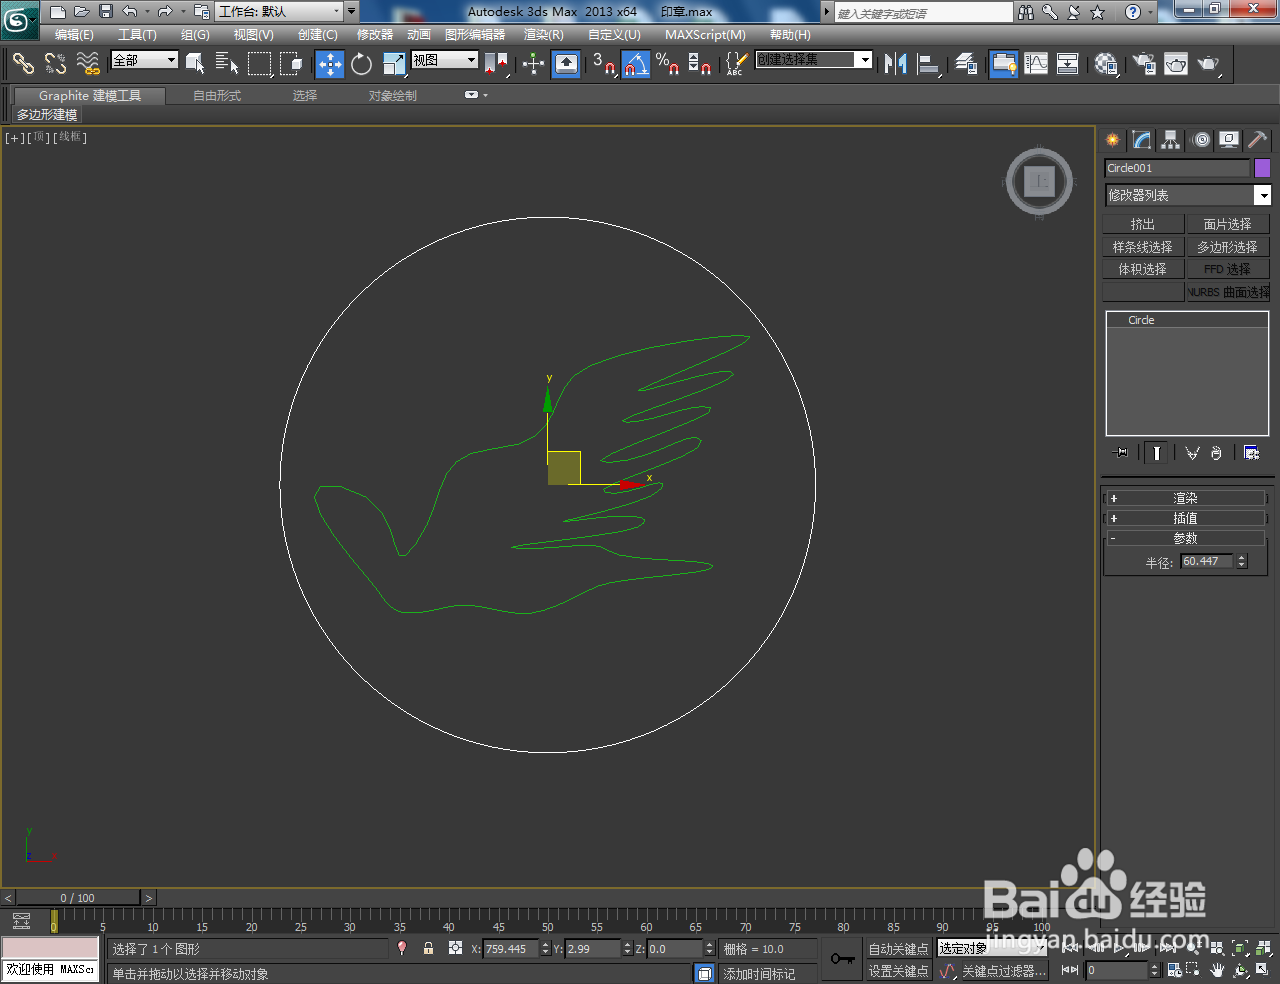Viewport: 1280px width, 984px height.
Task: Open the 全部 selection filter dropdown
Action: point(143,60)
